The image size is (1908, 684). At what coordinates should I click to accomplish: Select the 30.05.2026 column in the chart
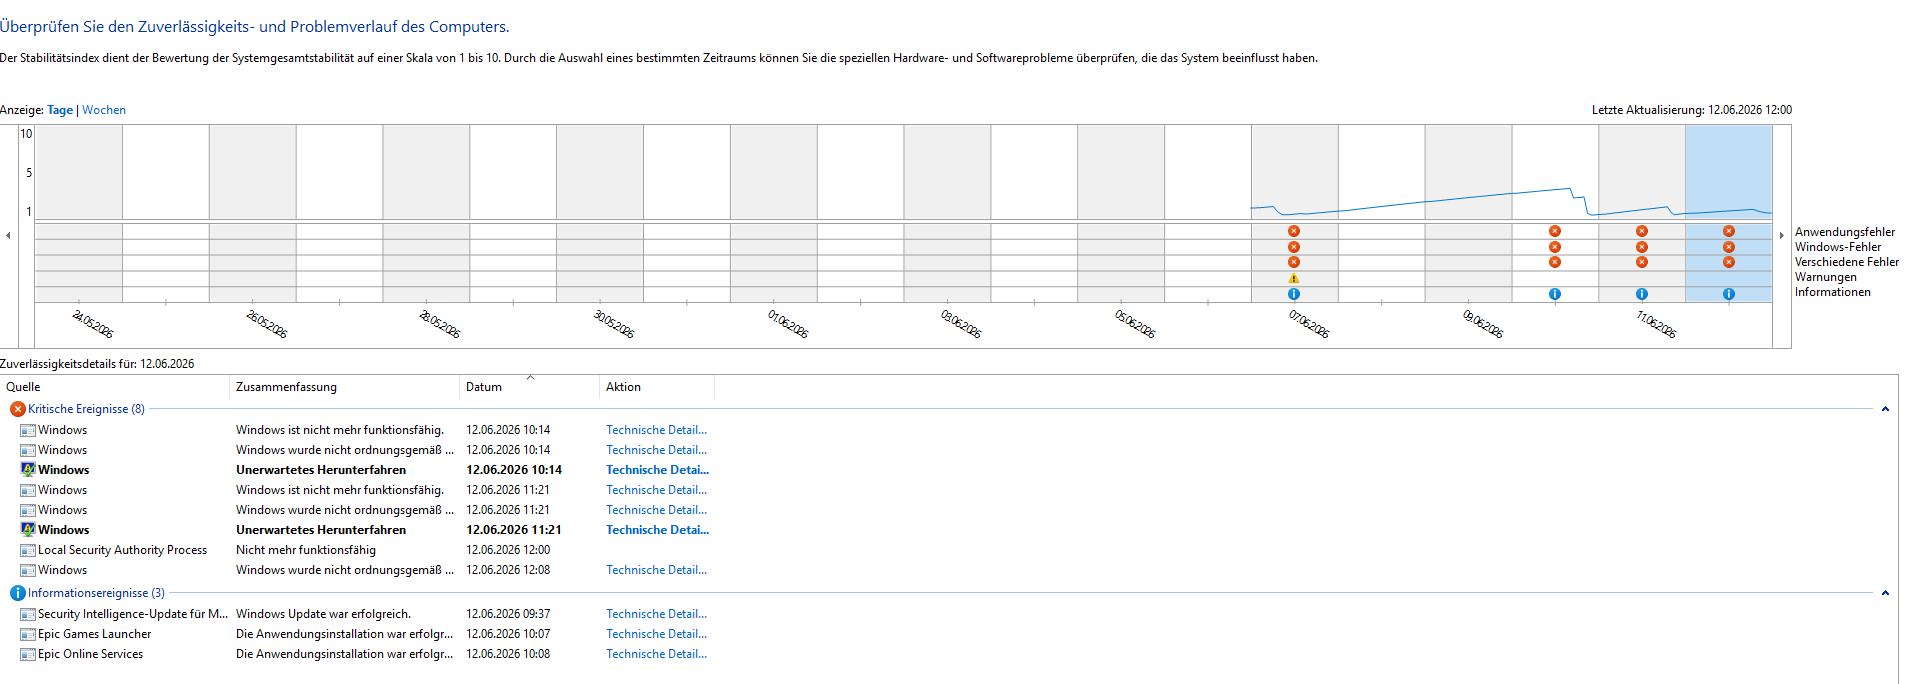click(x=600, y=213)
